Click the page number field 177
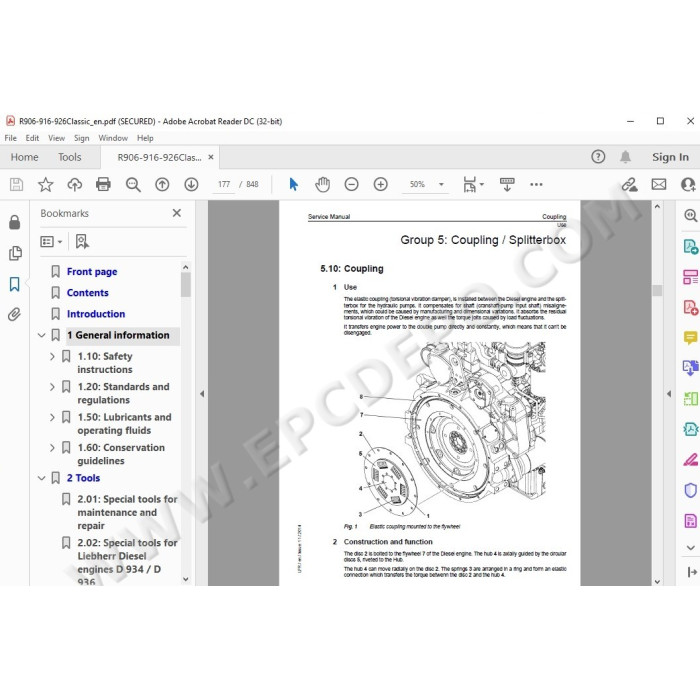The image size is (700, 700). [224, 184]
